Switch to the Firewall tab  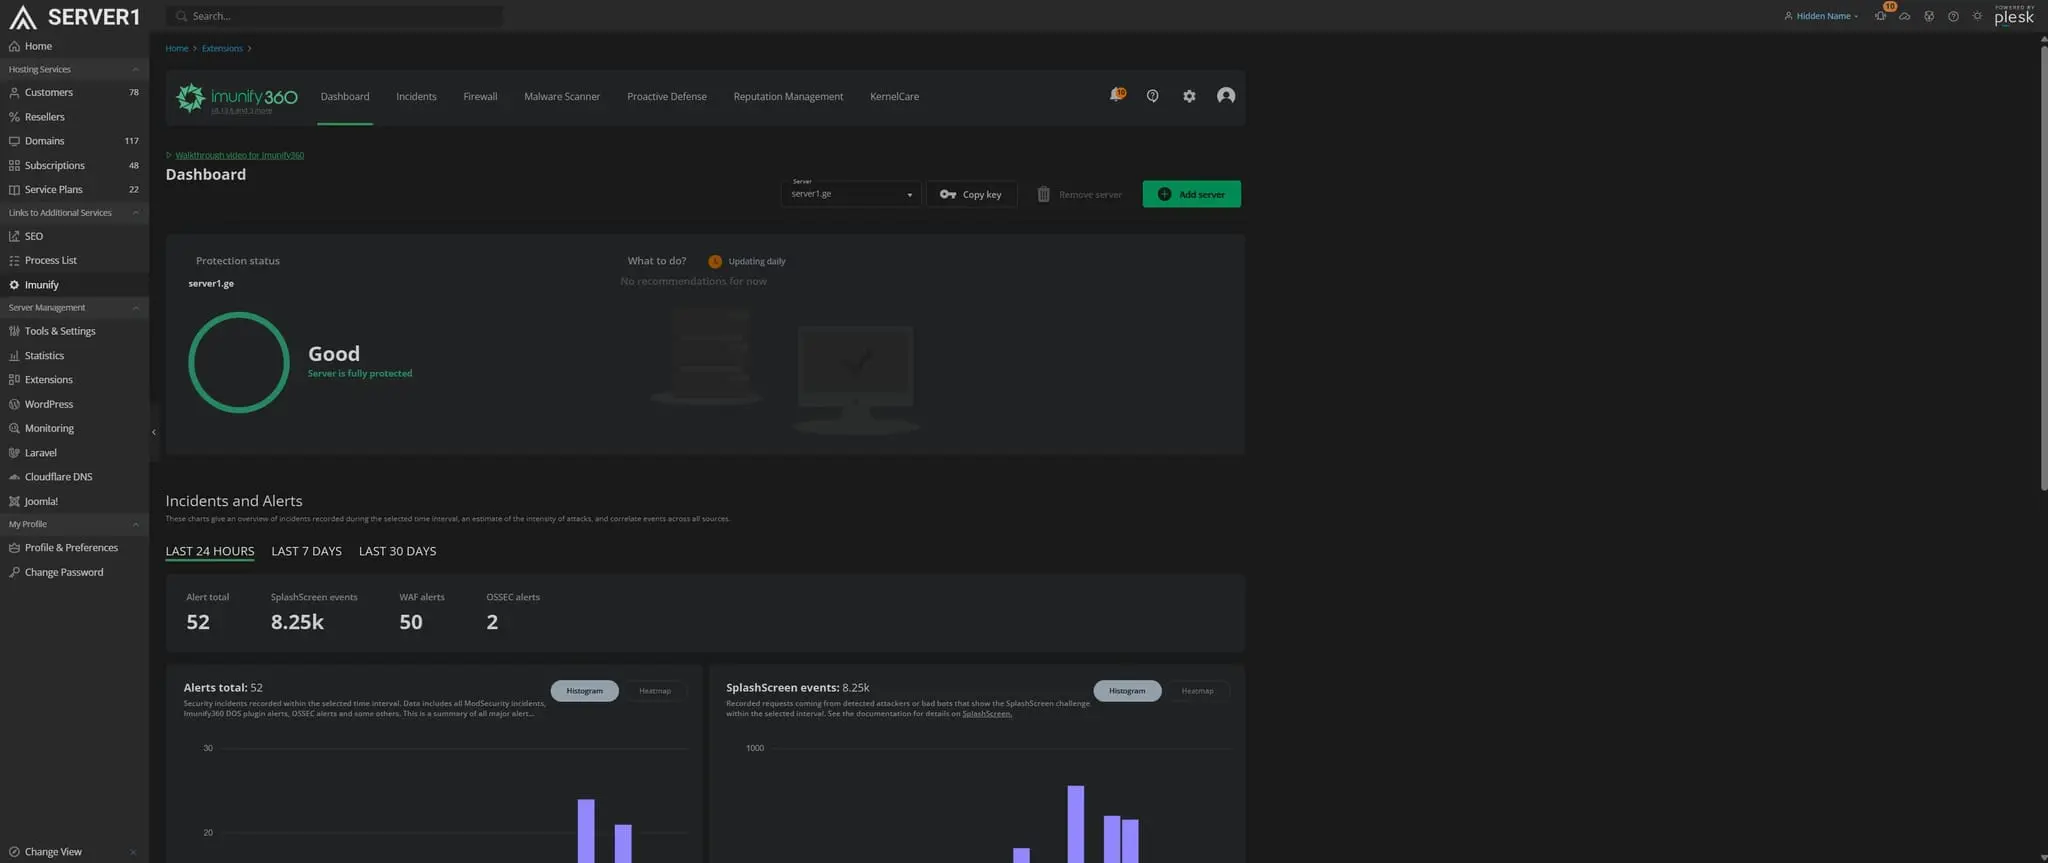click(480, 97)
